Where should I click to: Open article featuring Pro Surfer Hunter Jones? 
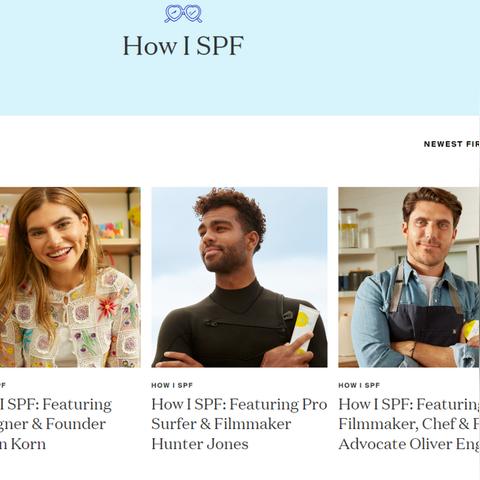click(239, 424)
